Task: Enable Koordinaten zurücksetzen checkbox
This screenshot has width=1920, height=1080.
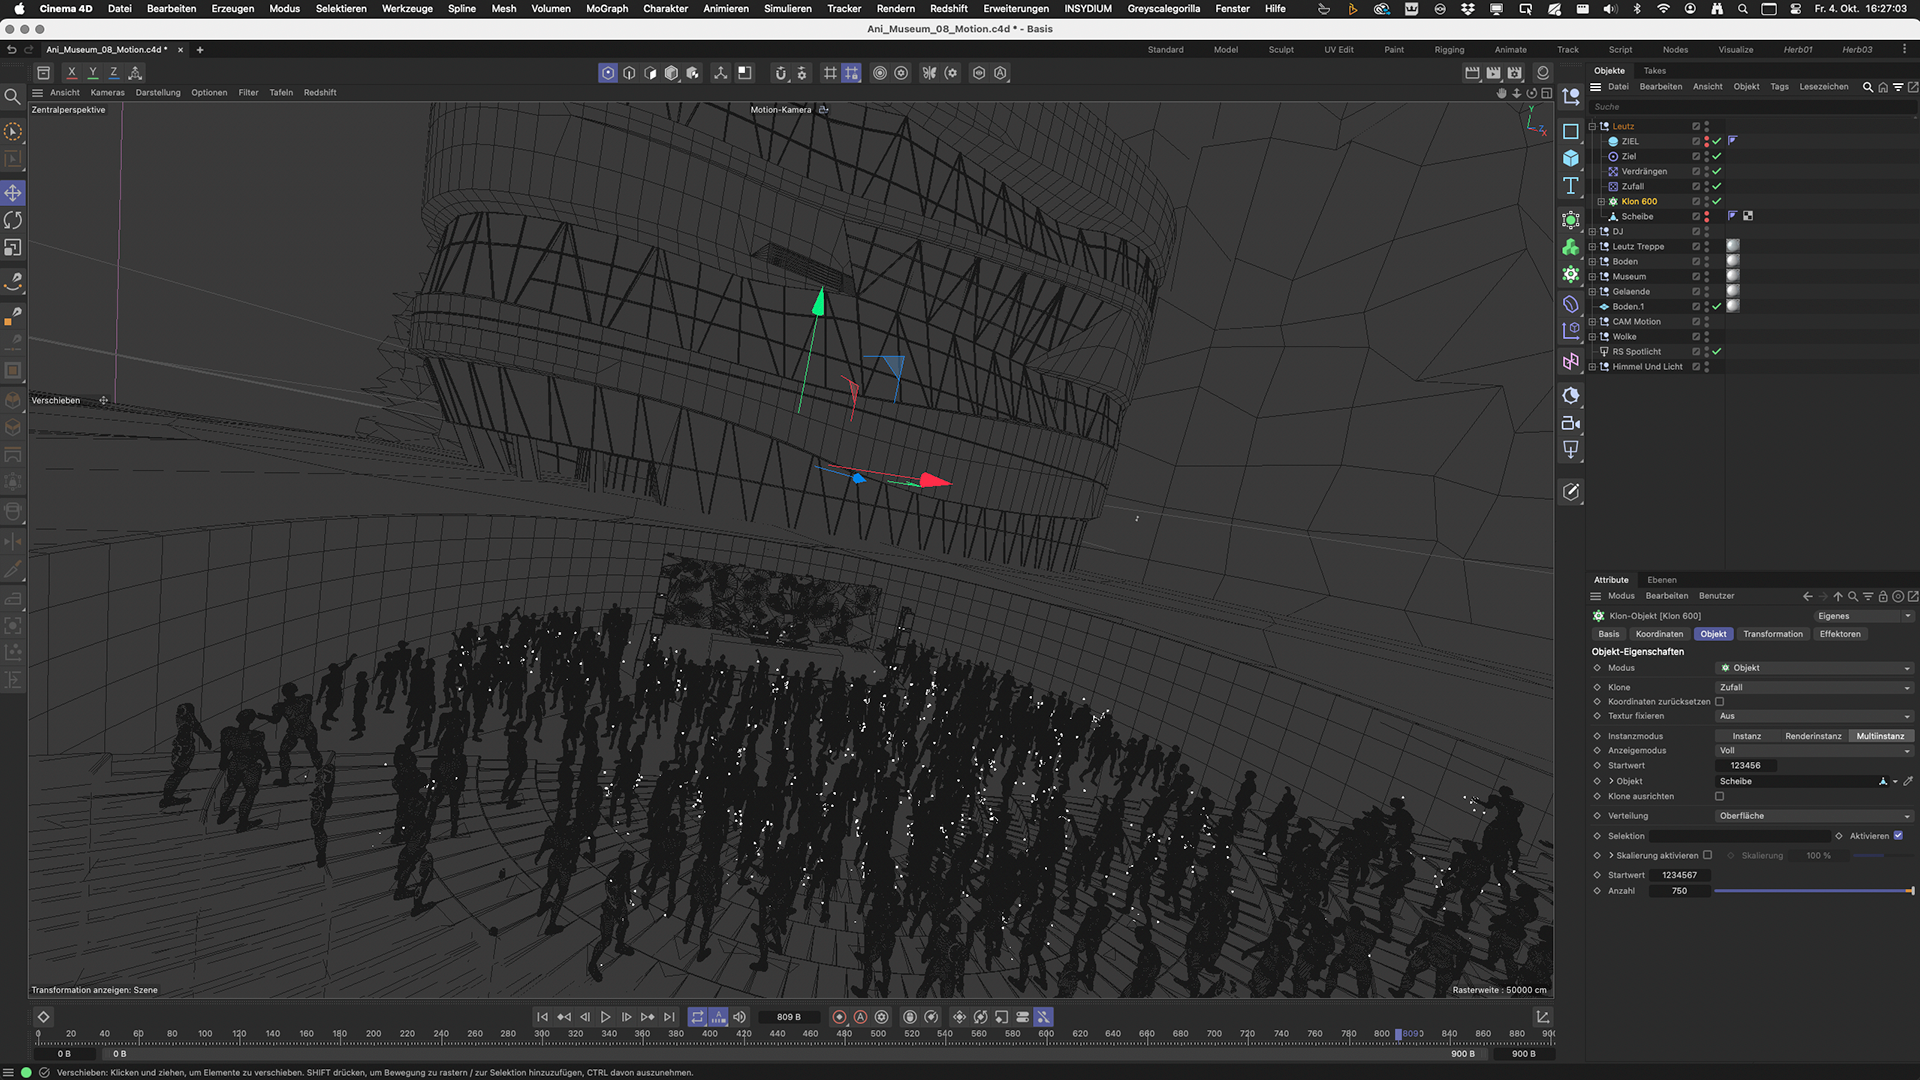Action: click(x=1720, y=702)
